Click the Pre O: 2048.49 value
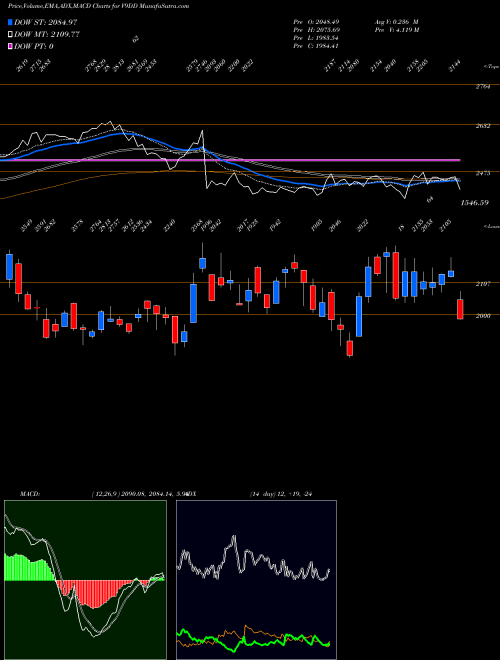Screen dimensions: 500x660 point(316,21)
